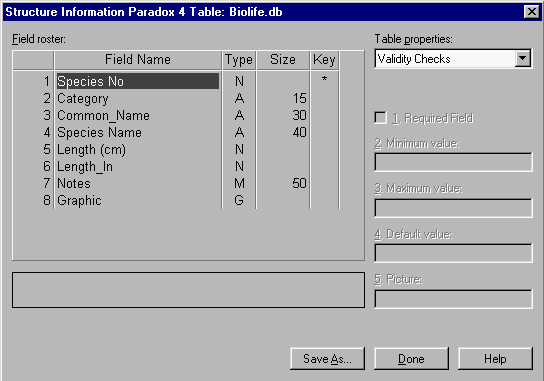Click size 15 of Category field
544x381 pixels.
(299, 98)
